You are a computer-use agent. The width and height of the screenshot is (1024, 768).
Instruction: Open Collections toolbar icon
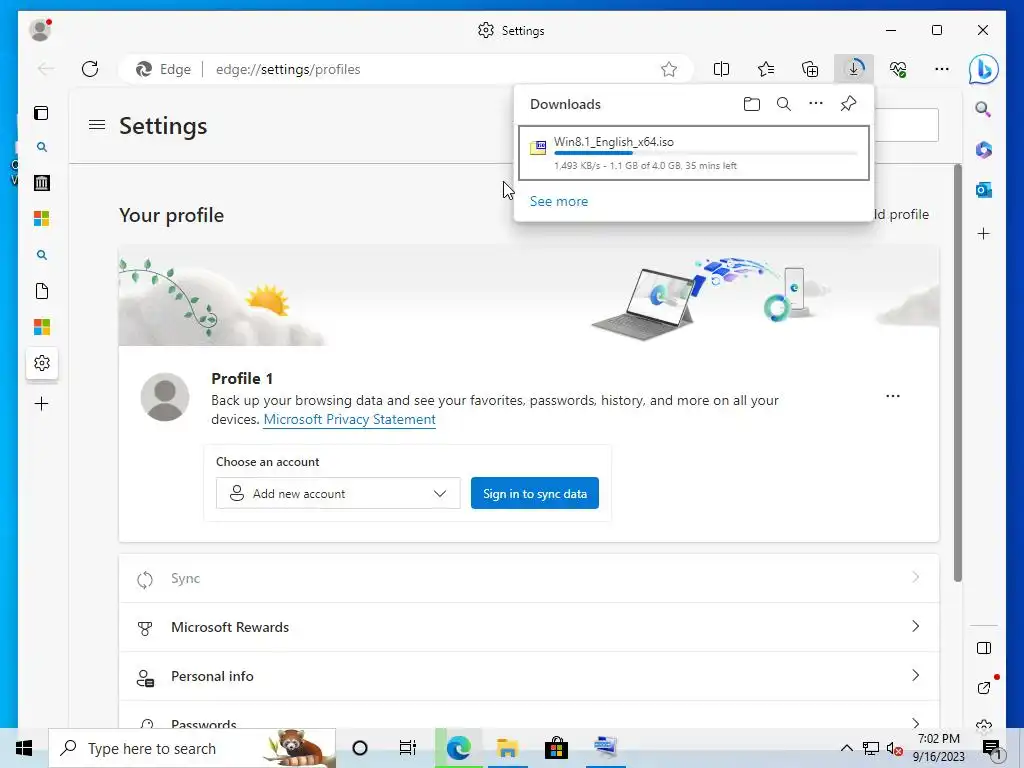(x=810, y=69)
